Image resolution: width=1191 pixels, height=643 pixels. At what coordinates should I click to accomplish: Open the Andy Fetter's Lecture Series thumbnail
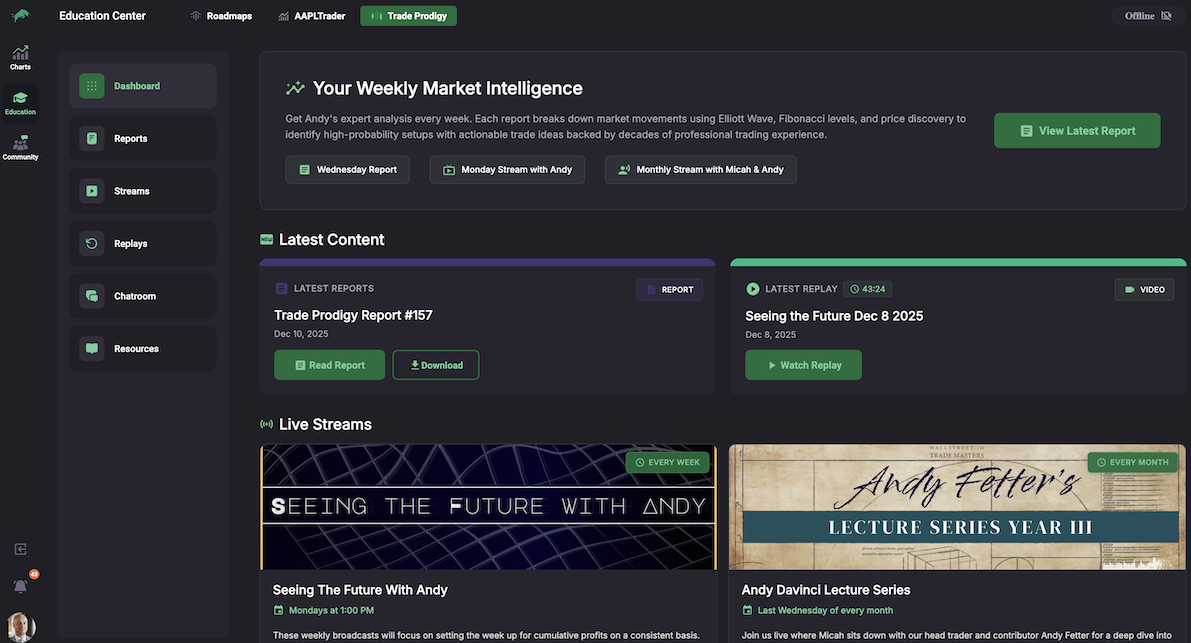click(958, 507)
